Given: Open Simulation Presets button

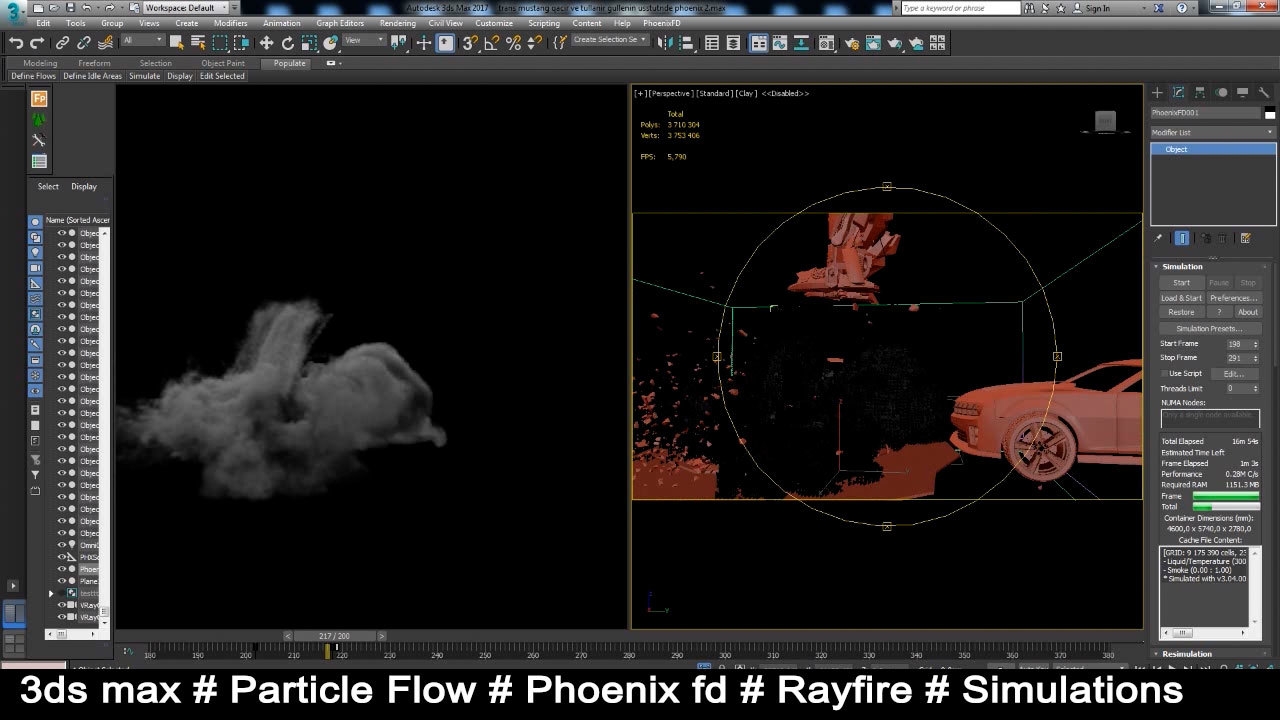Looking at the screenshot, I should click(1210, 328).
